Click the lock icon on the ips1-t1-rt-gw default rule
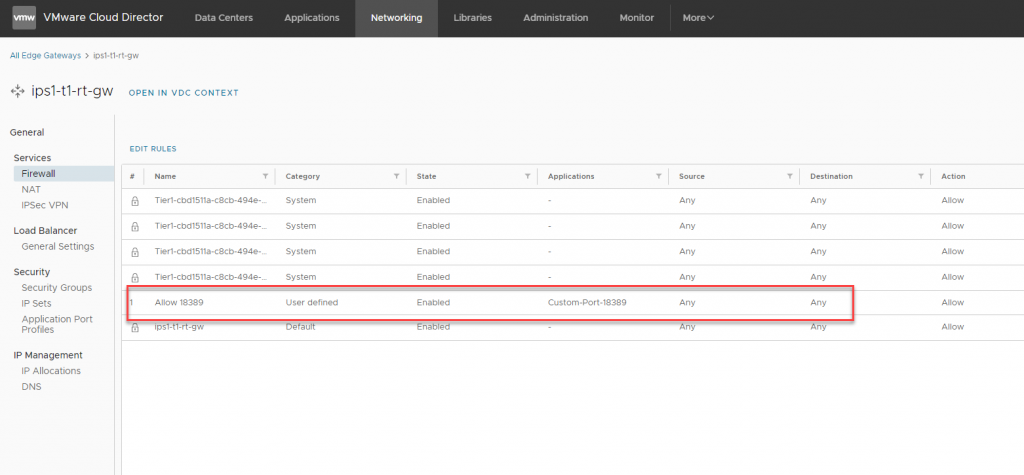This screenshot has width=1024, height=475. pyautogui.click(x=134, y=327)
